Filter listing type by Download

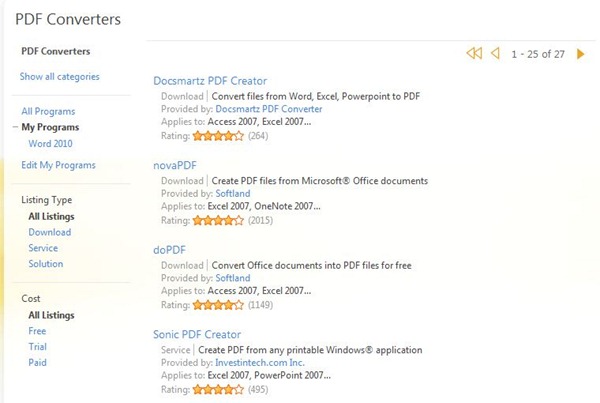click(x=49, y=232)
